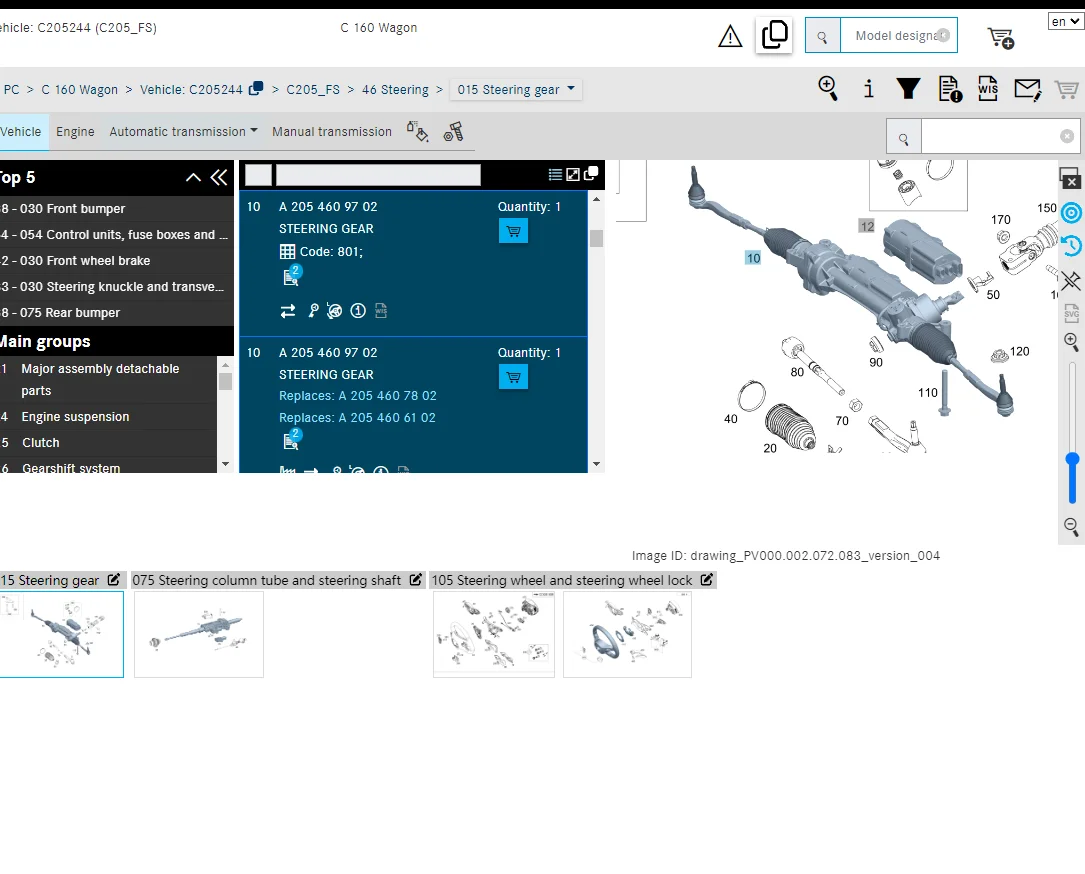Click the C205_FS breadcrumb
Screen dimensions: 1085x874
(313, 89)
